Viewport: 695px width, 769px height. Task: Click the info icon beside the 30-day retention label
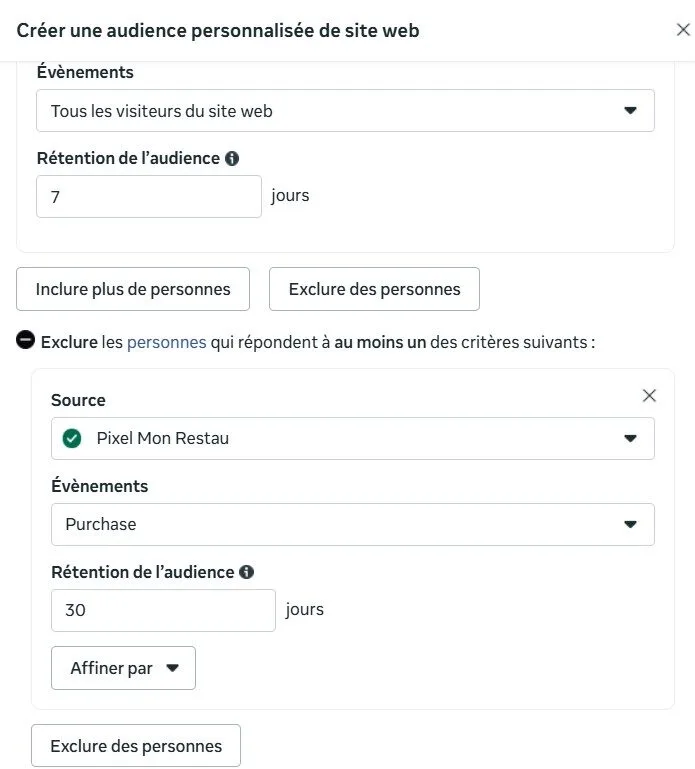246,572
